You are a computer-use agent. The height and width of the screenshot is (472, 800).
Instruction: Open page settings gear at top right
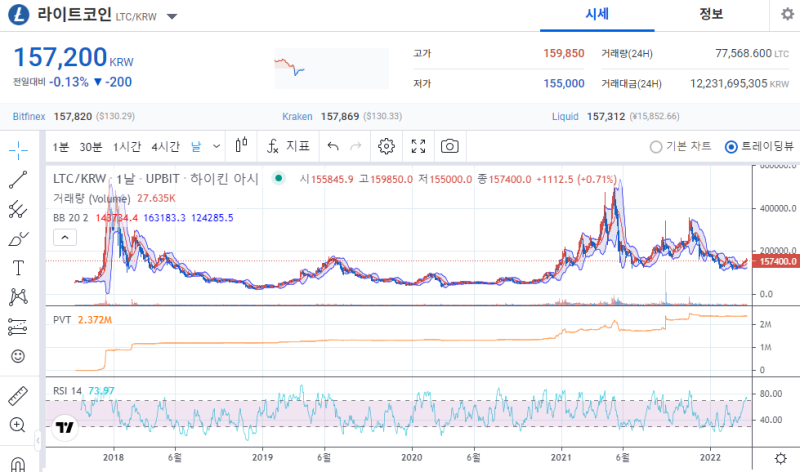pos(787,14)
